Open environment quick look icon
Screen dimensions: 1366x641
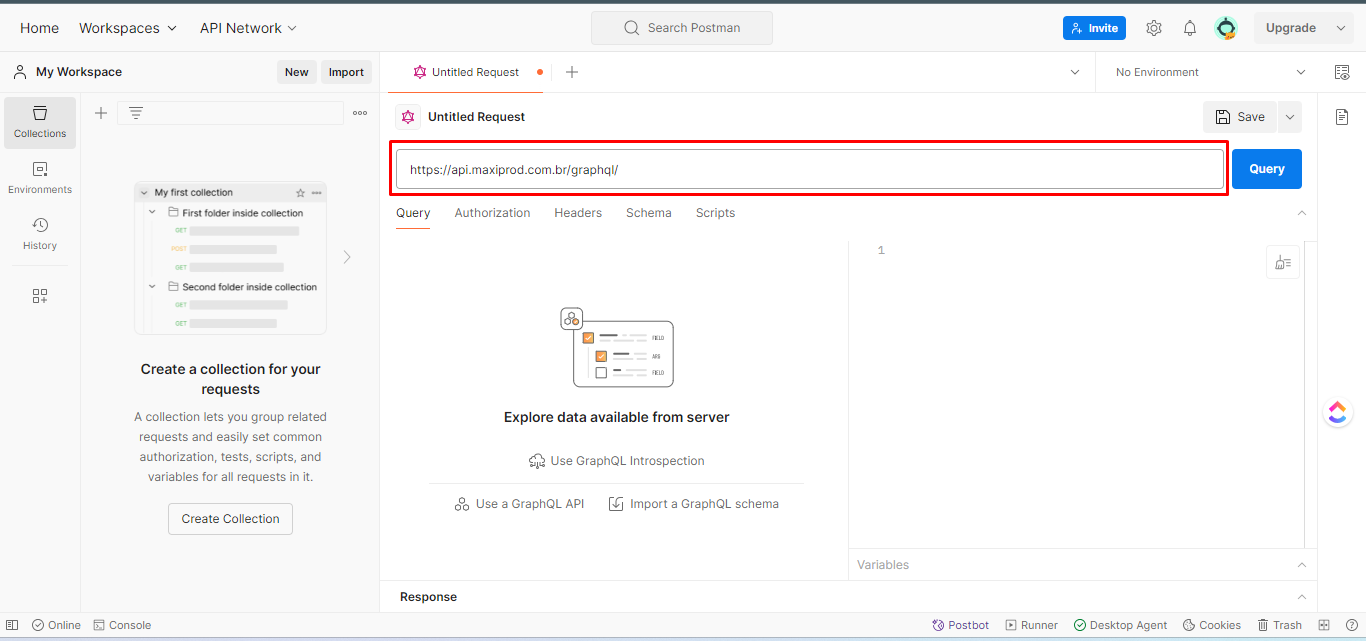click(1342, 72)
